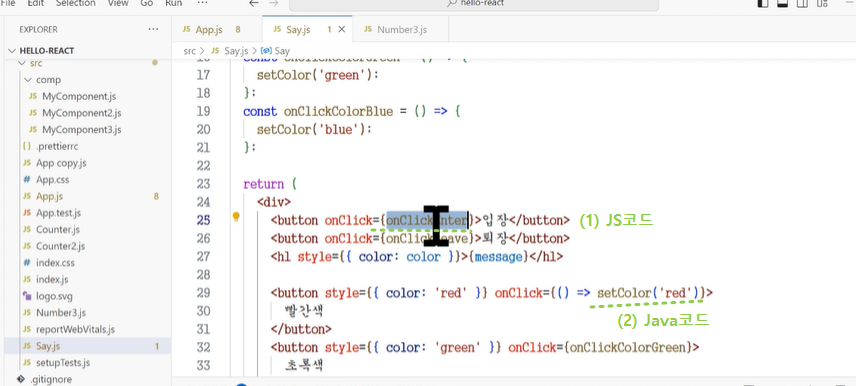
Task: Open index.js in Explorer
Action: pyautogui.click(x=52, y=280)
